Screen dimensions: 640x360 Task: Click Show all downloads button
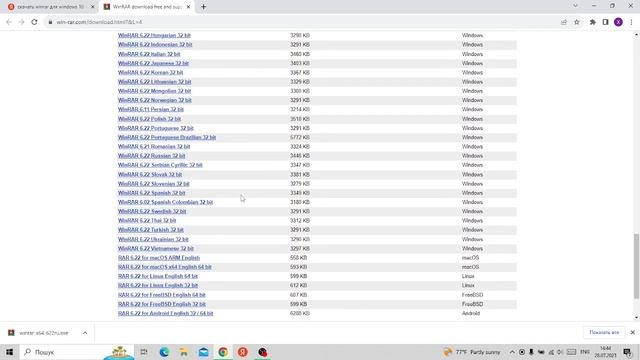click(x=604, y=333)
